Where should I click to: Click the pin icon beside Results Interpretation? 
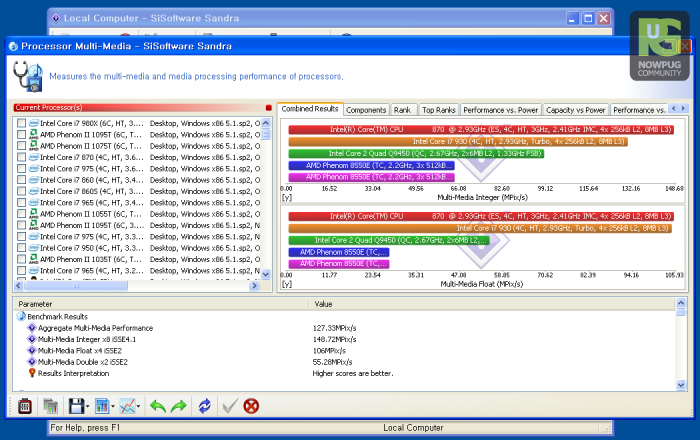click(x=32, y=373)
